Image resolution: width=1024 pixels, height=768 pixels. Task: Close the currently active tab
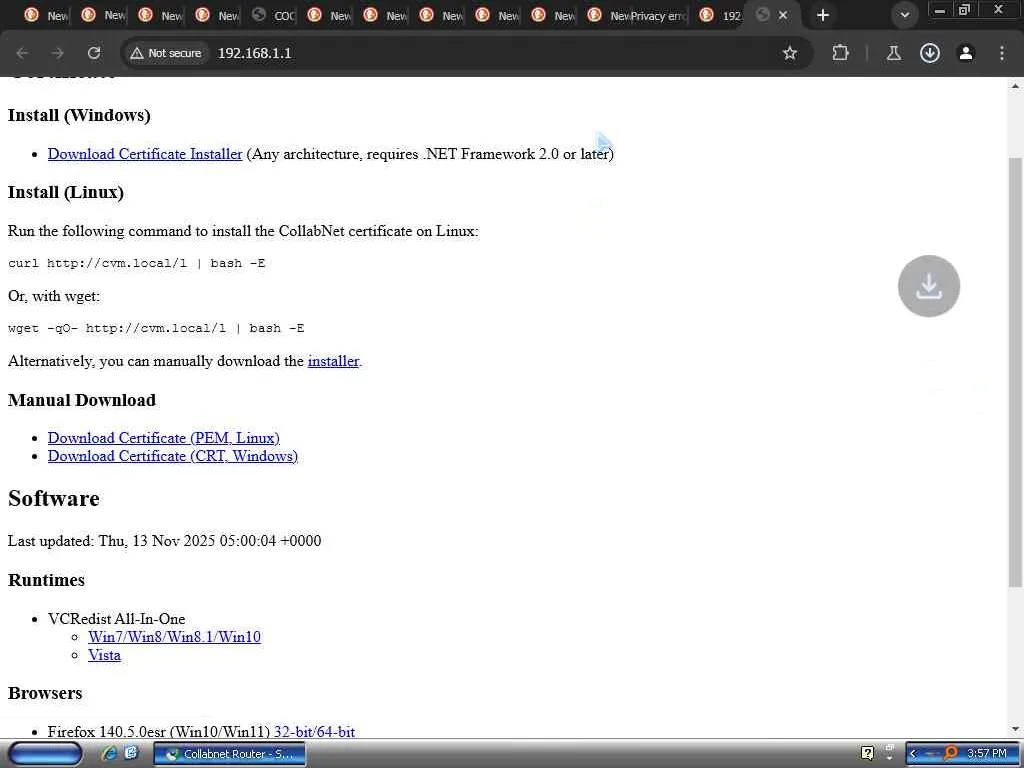point(783,15)
